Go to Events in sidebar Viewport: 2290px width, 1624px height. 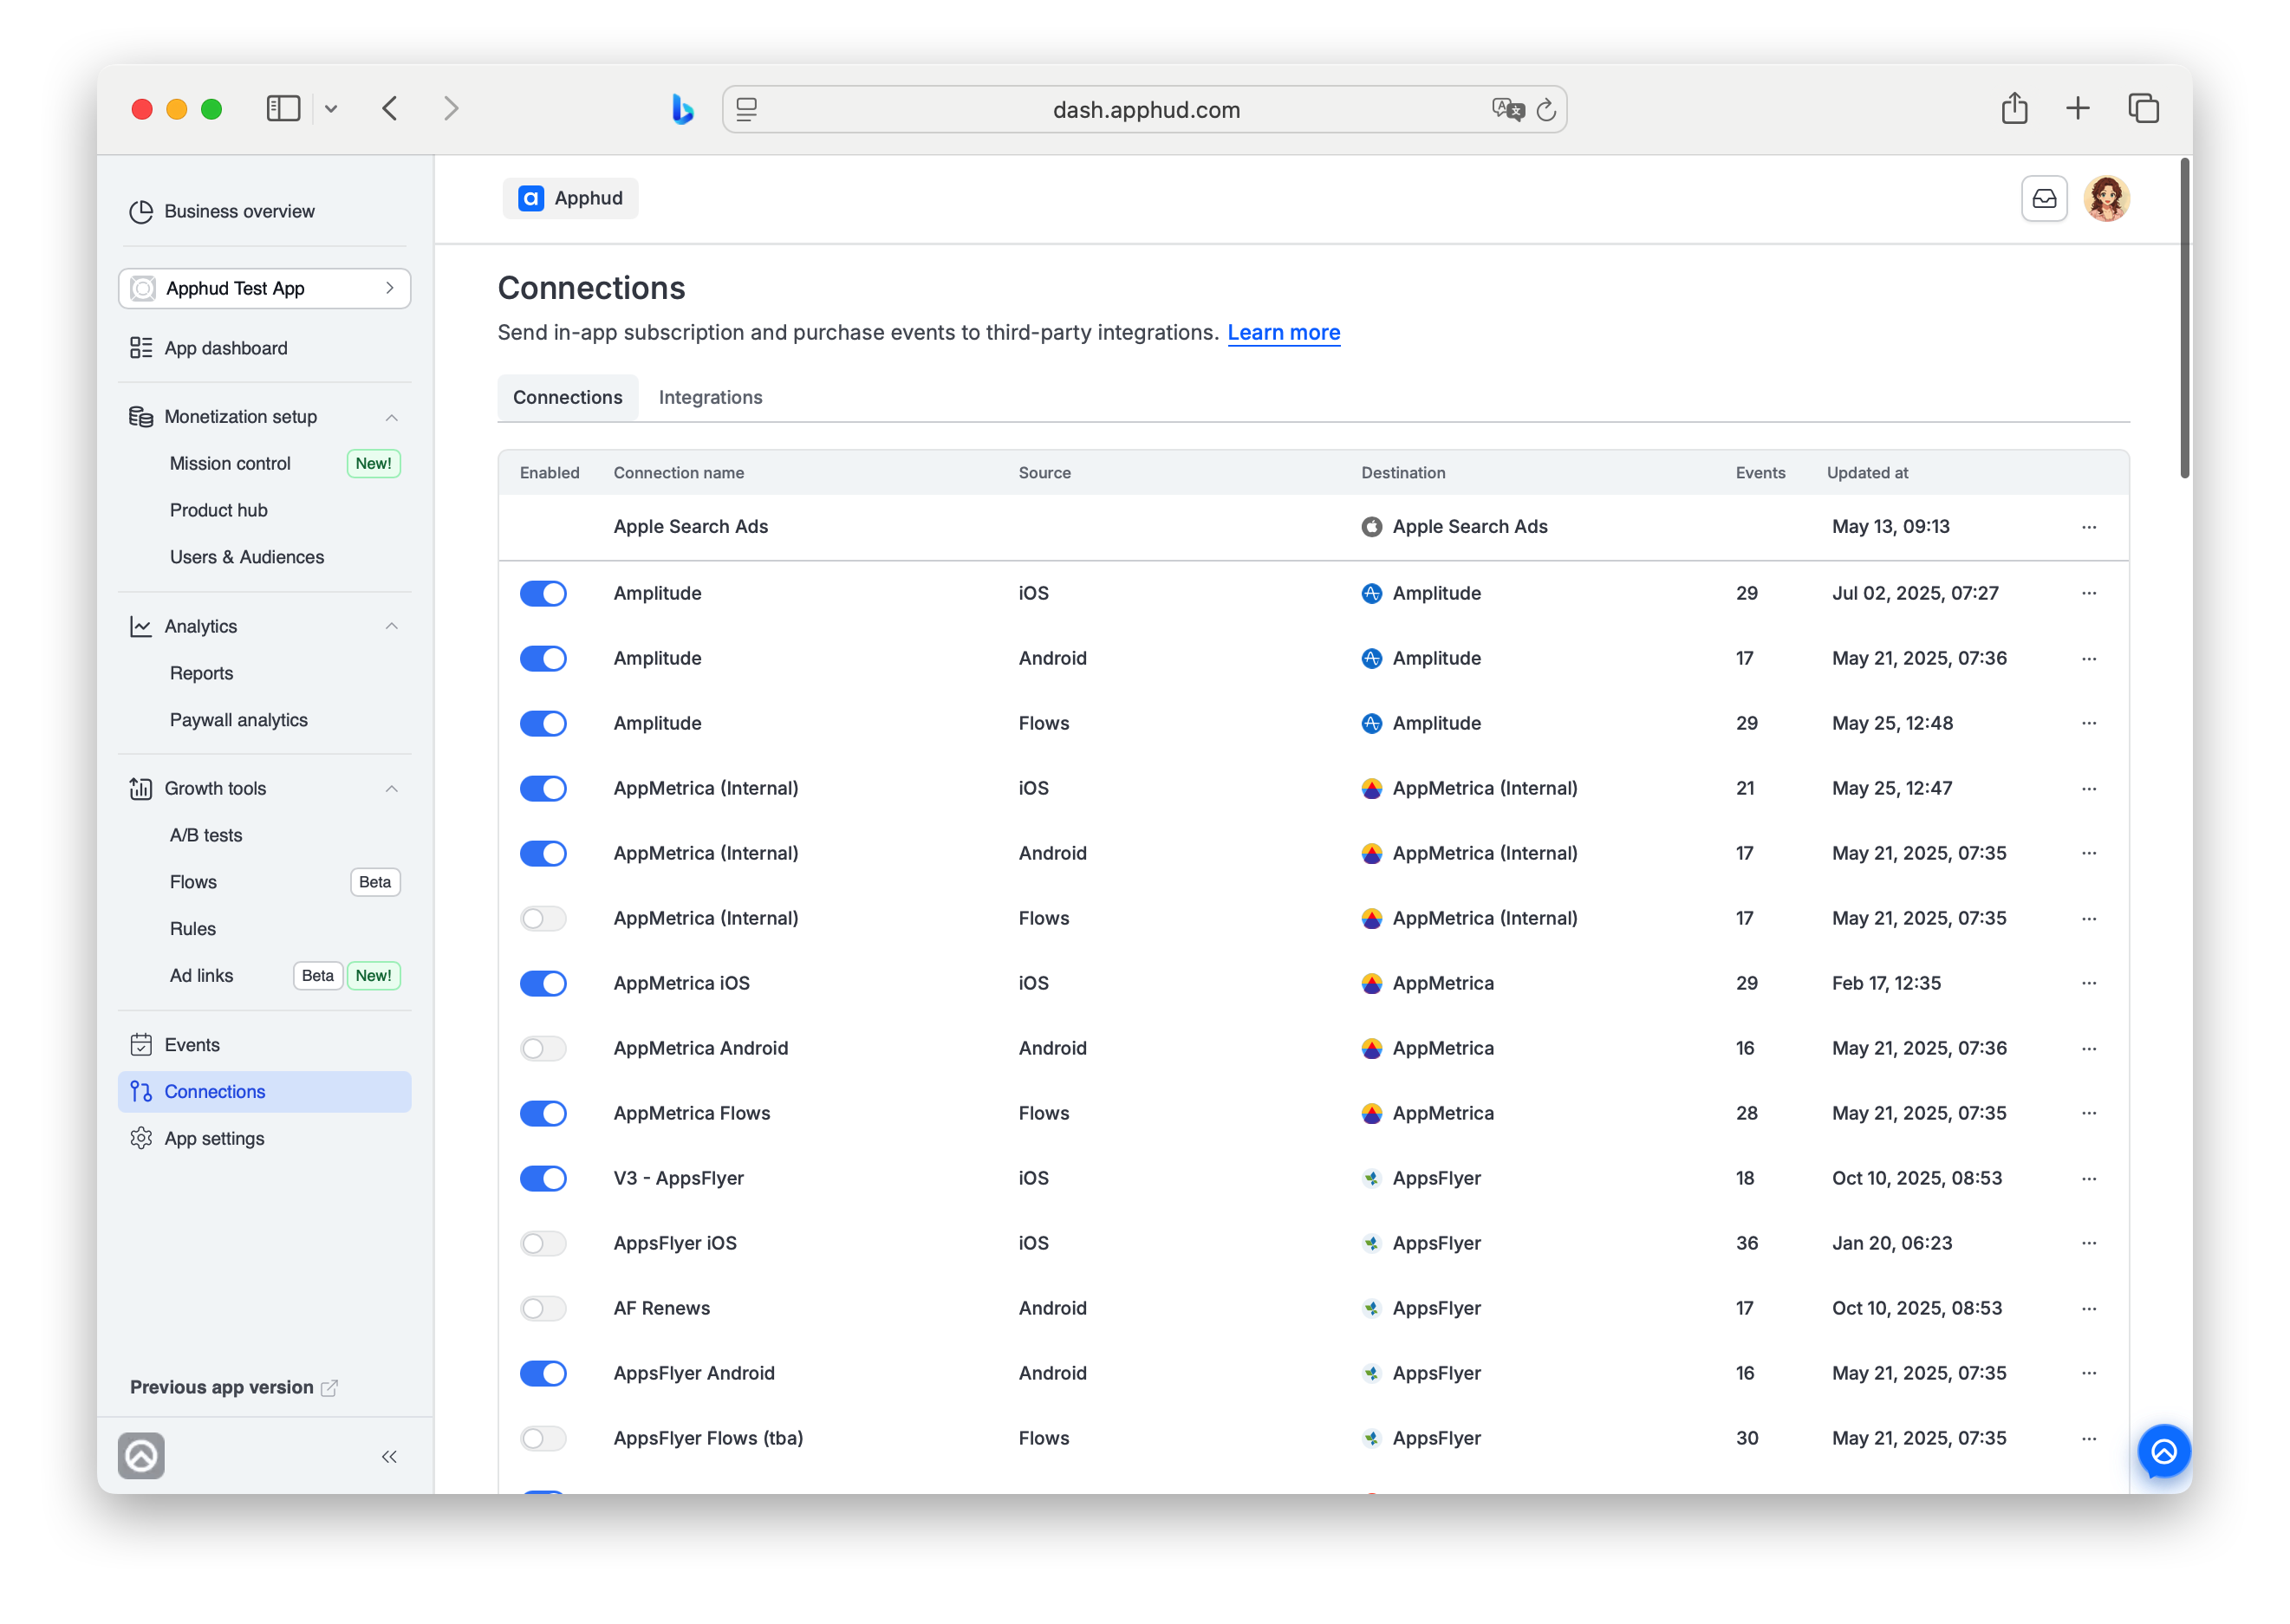[x=191, y=1045]
